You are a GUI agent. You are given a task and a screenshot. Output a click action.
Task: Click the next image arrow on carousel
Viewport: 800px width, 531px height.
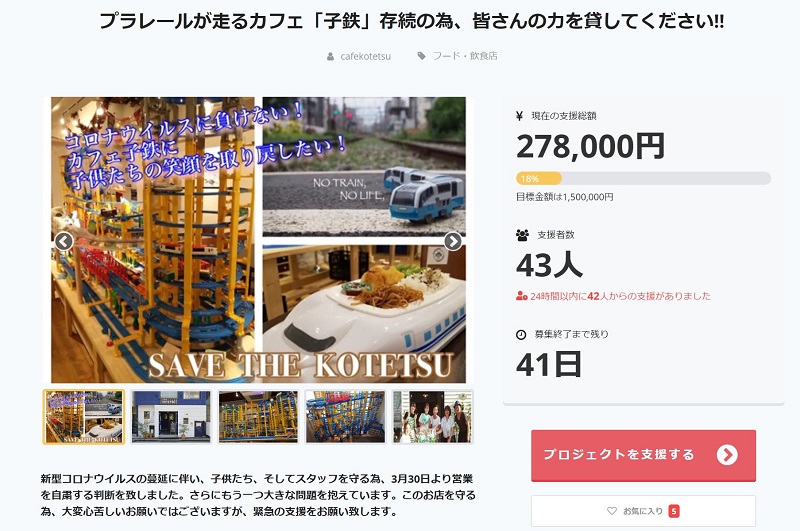pyautogui.click(x=453, y=241)
